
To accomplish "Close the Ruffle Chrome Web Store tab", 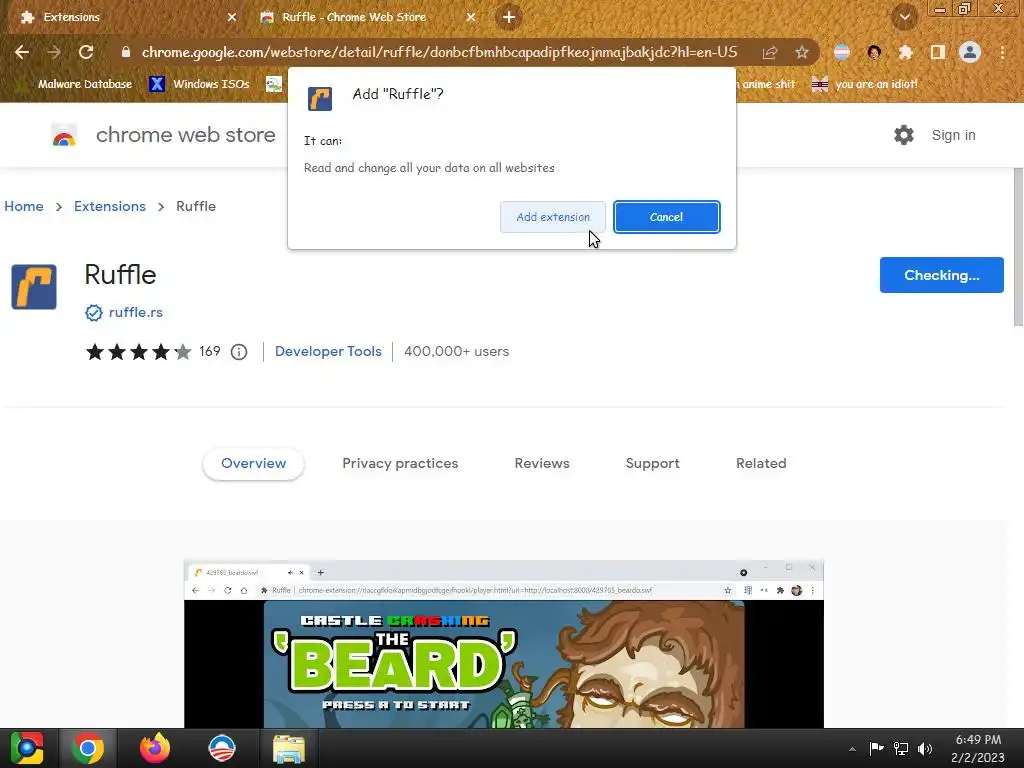I will [x=471, y=17].
